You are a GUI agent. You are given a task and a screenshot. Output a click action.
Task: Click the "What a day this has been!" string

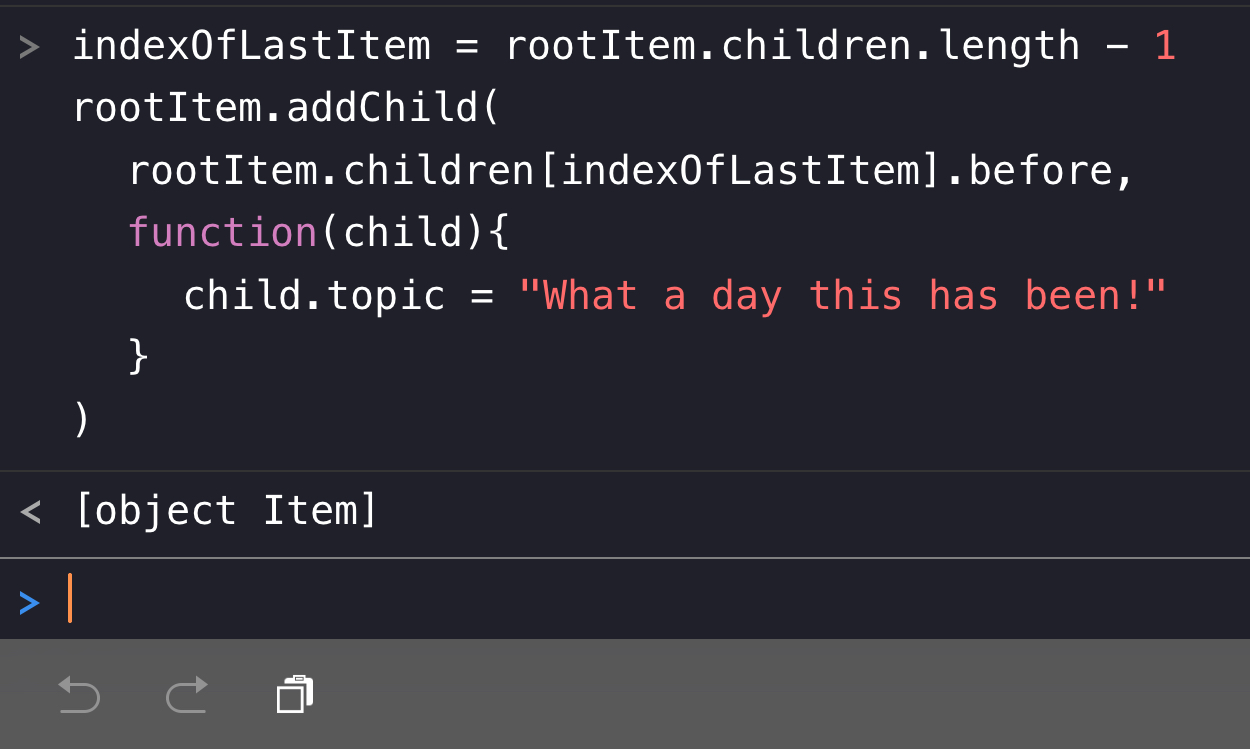pos(842,295)
